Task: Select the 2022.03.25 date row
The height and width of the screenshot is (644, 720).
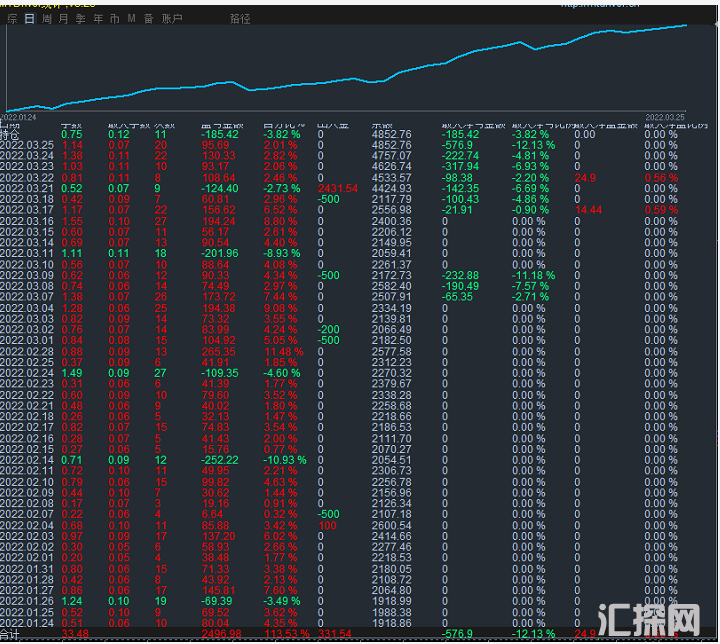Action: pos(27,145)
